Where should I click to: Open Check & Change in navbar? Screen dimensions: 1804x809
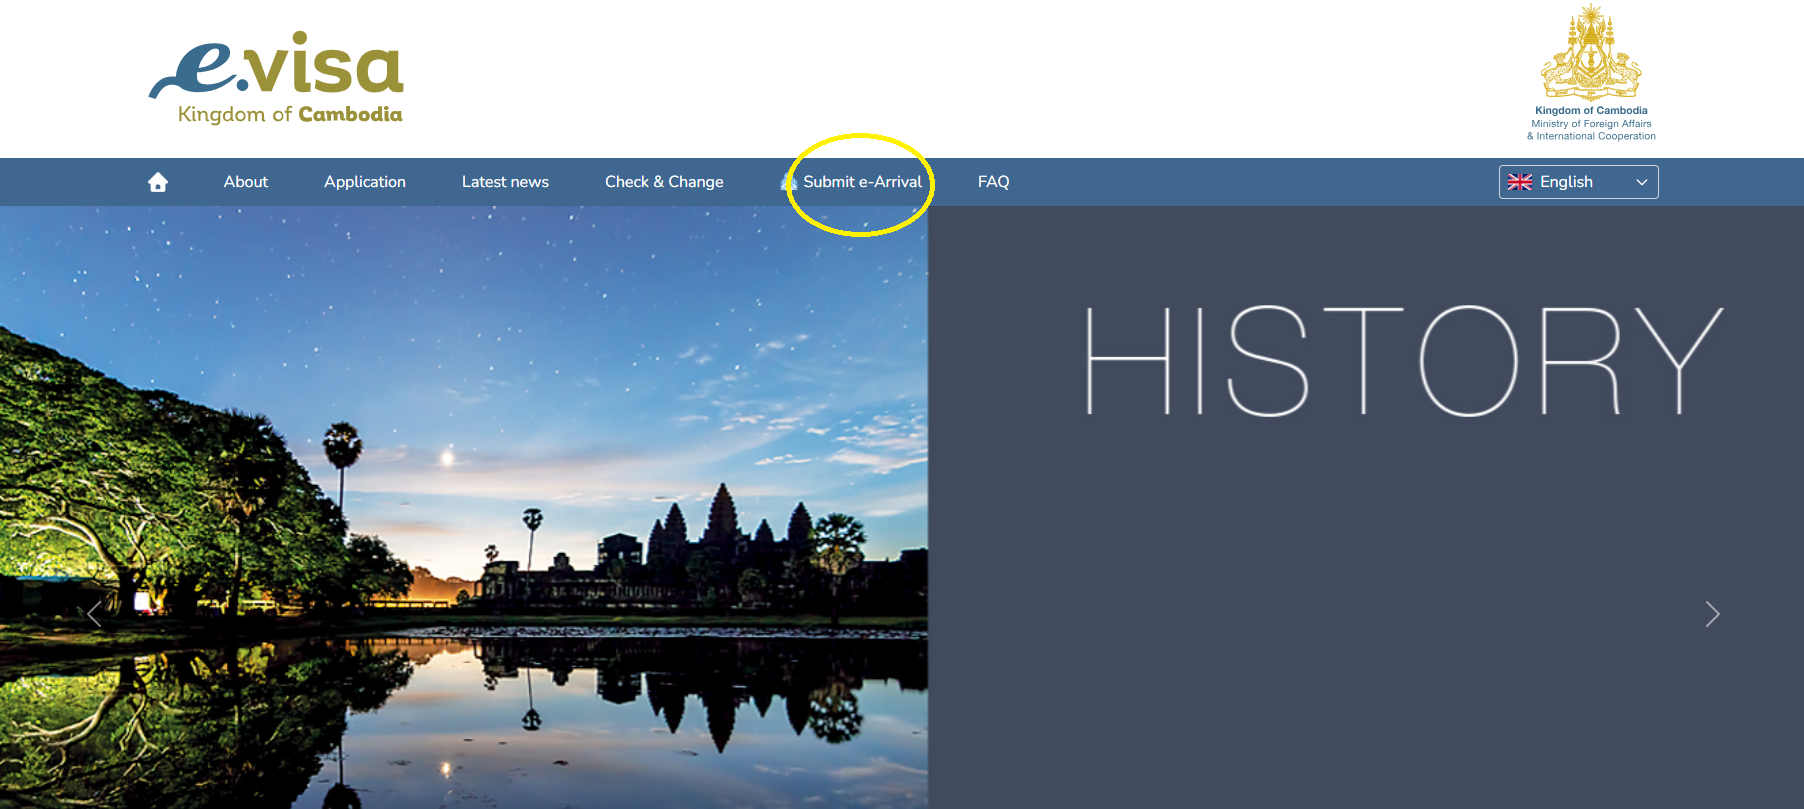(x=664, y=182)
